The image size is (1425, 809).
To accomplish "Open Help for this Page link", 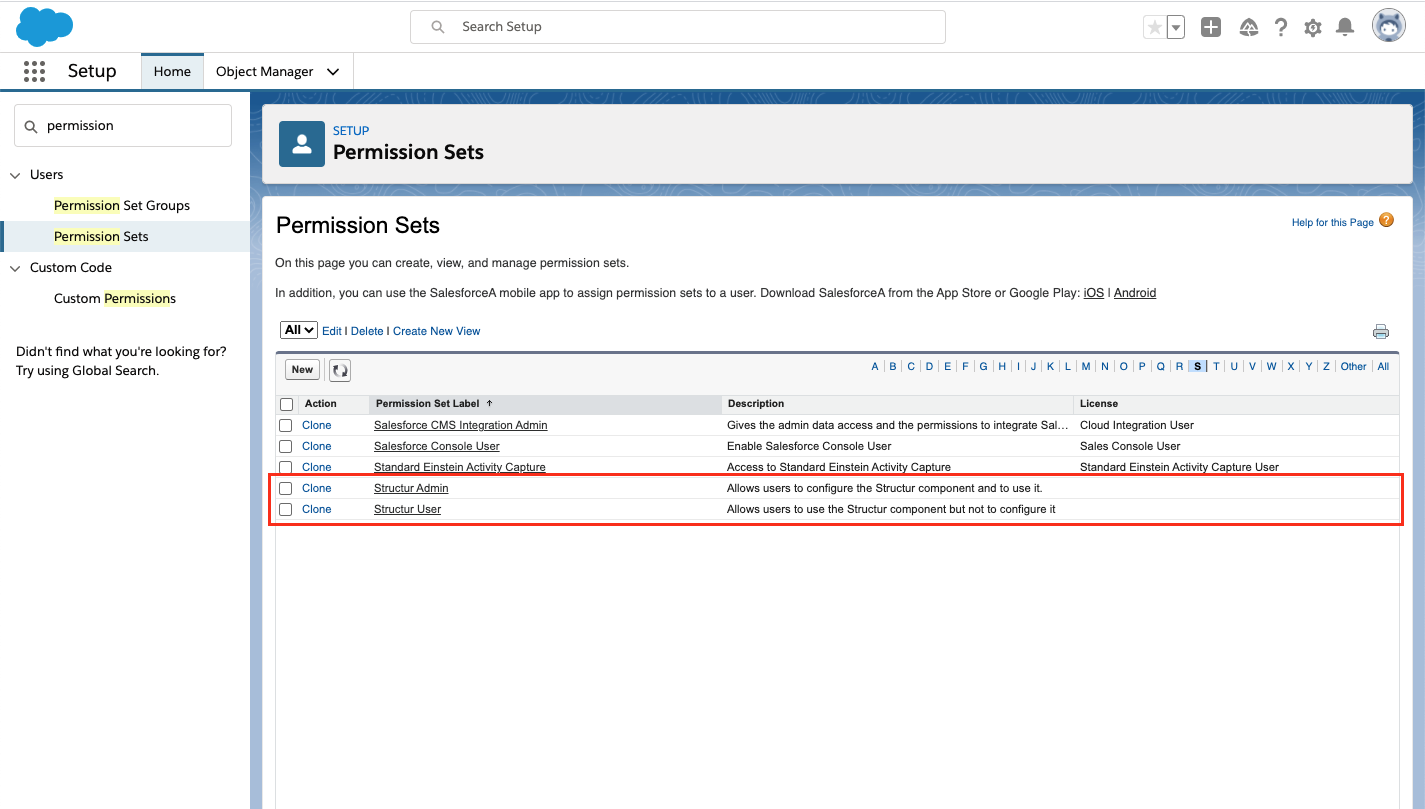I will [x=1333, y=223].
